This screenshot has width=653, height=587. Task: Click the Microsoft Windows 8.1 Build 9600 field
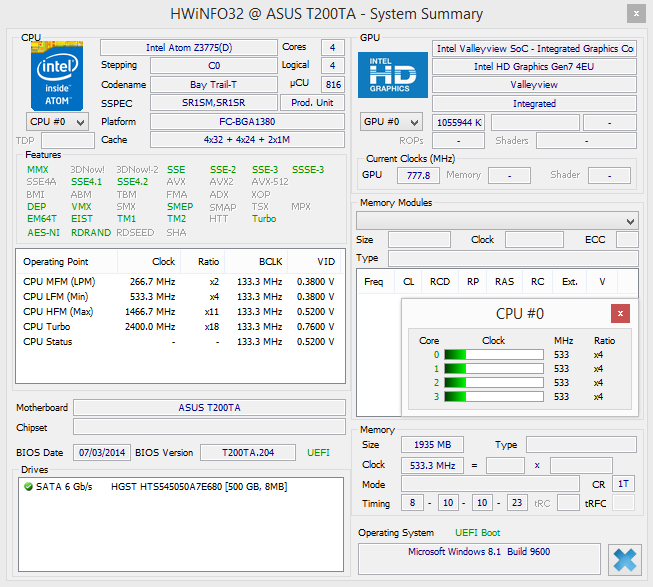(479, 559)
